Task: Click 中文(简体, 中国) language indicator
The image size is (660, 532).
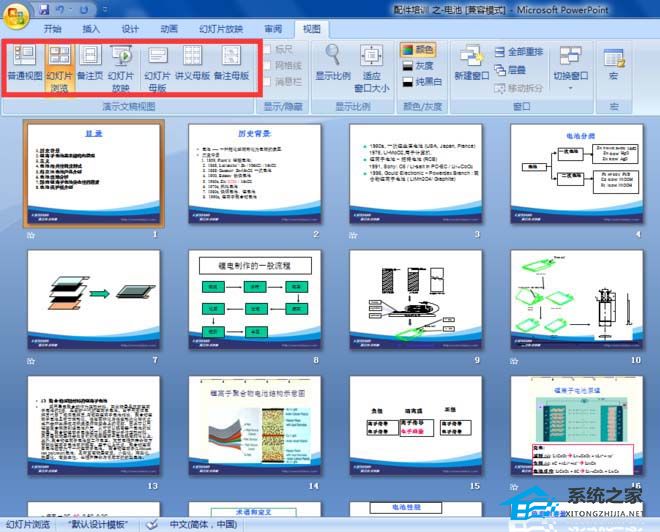Action: click(x=204, y=524)
